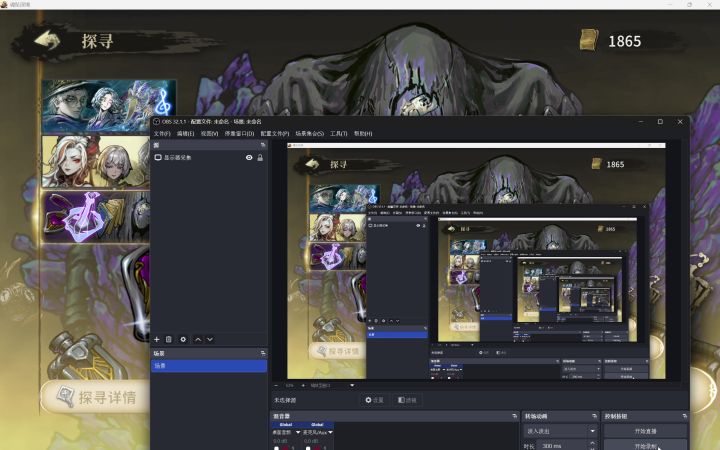The image size is (720, 450).
Task: Open source properties gear icon
Action: 183,339
